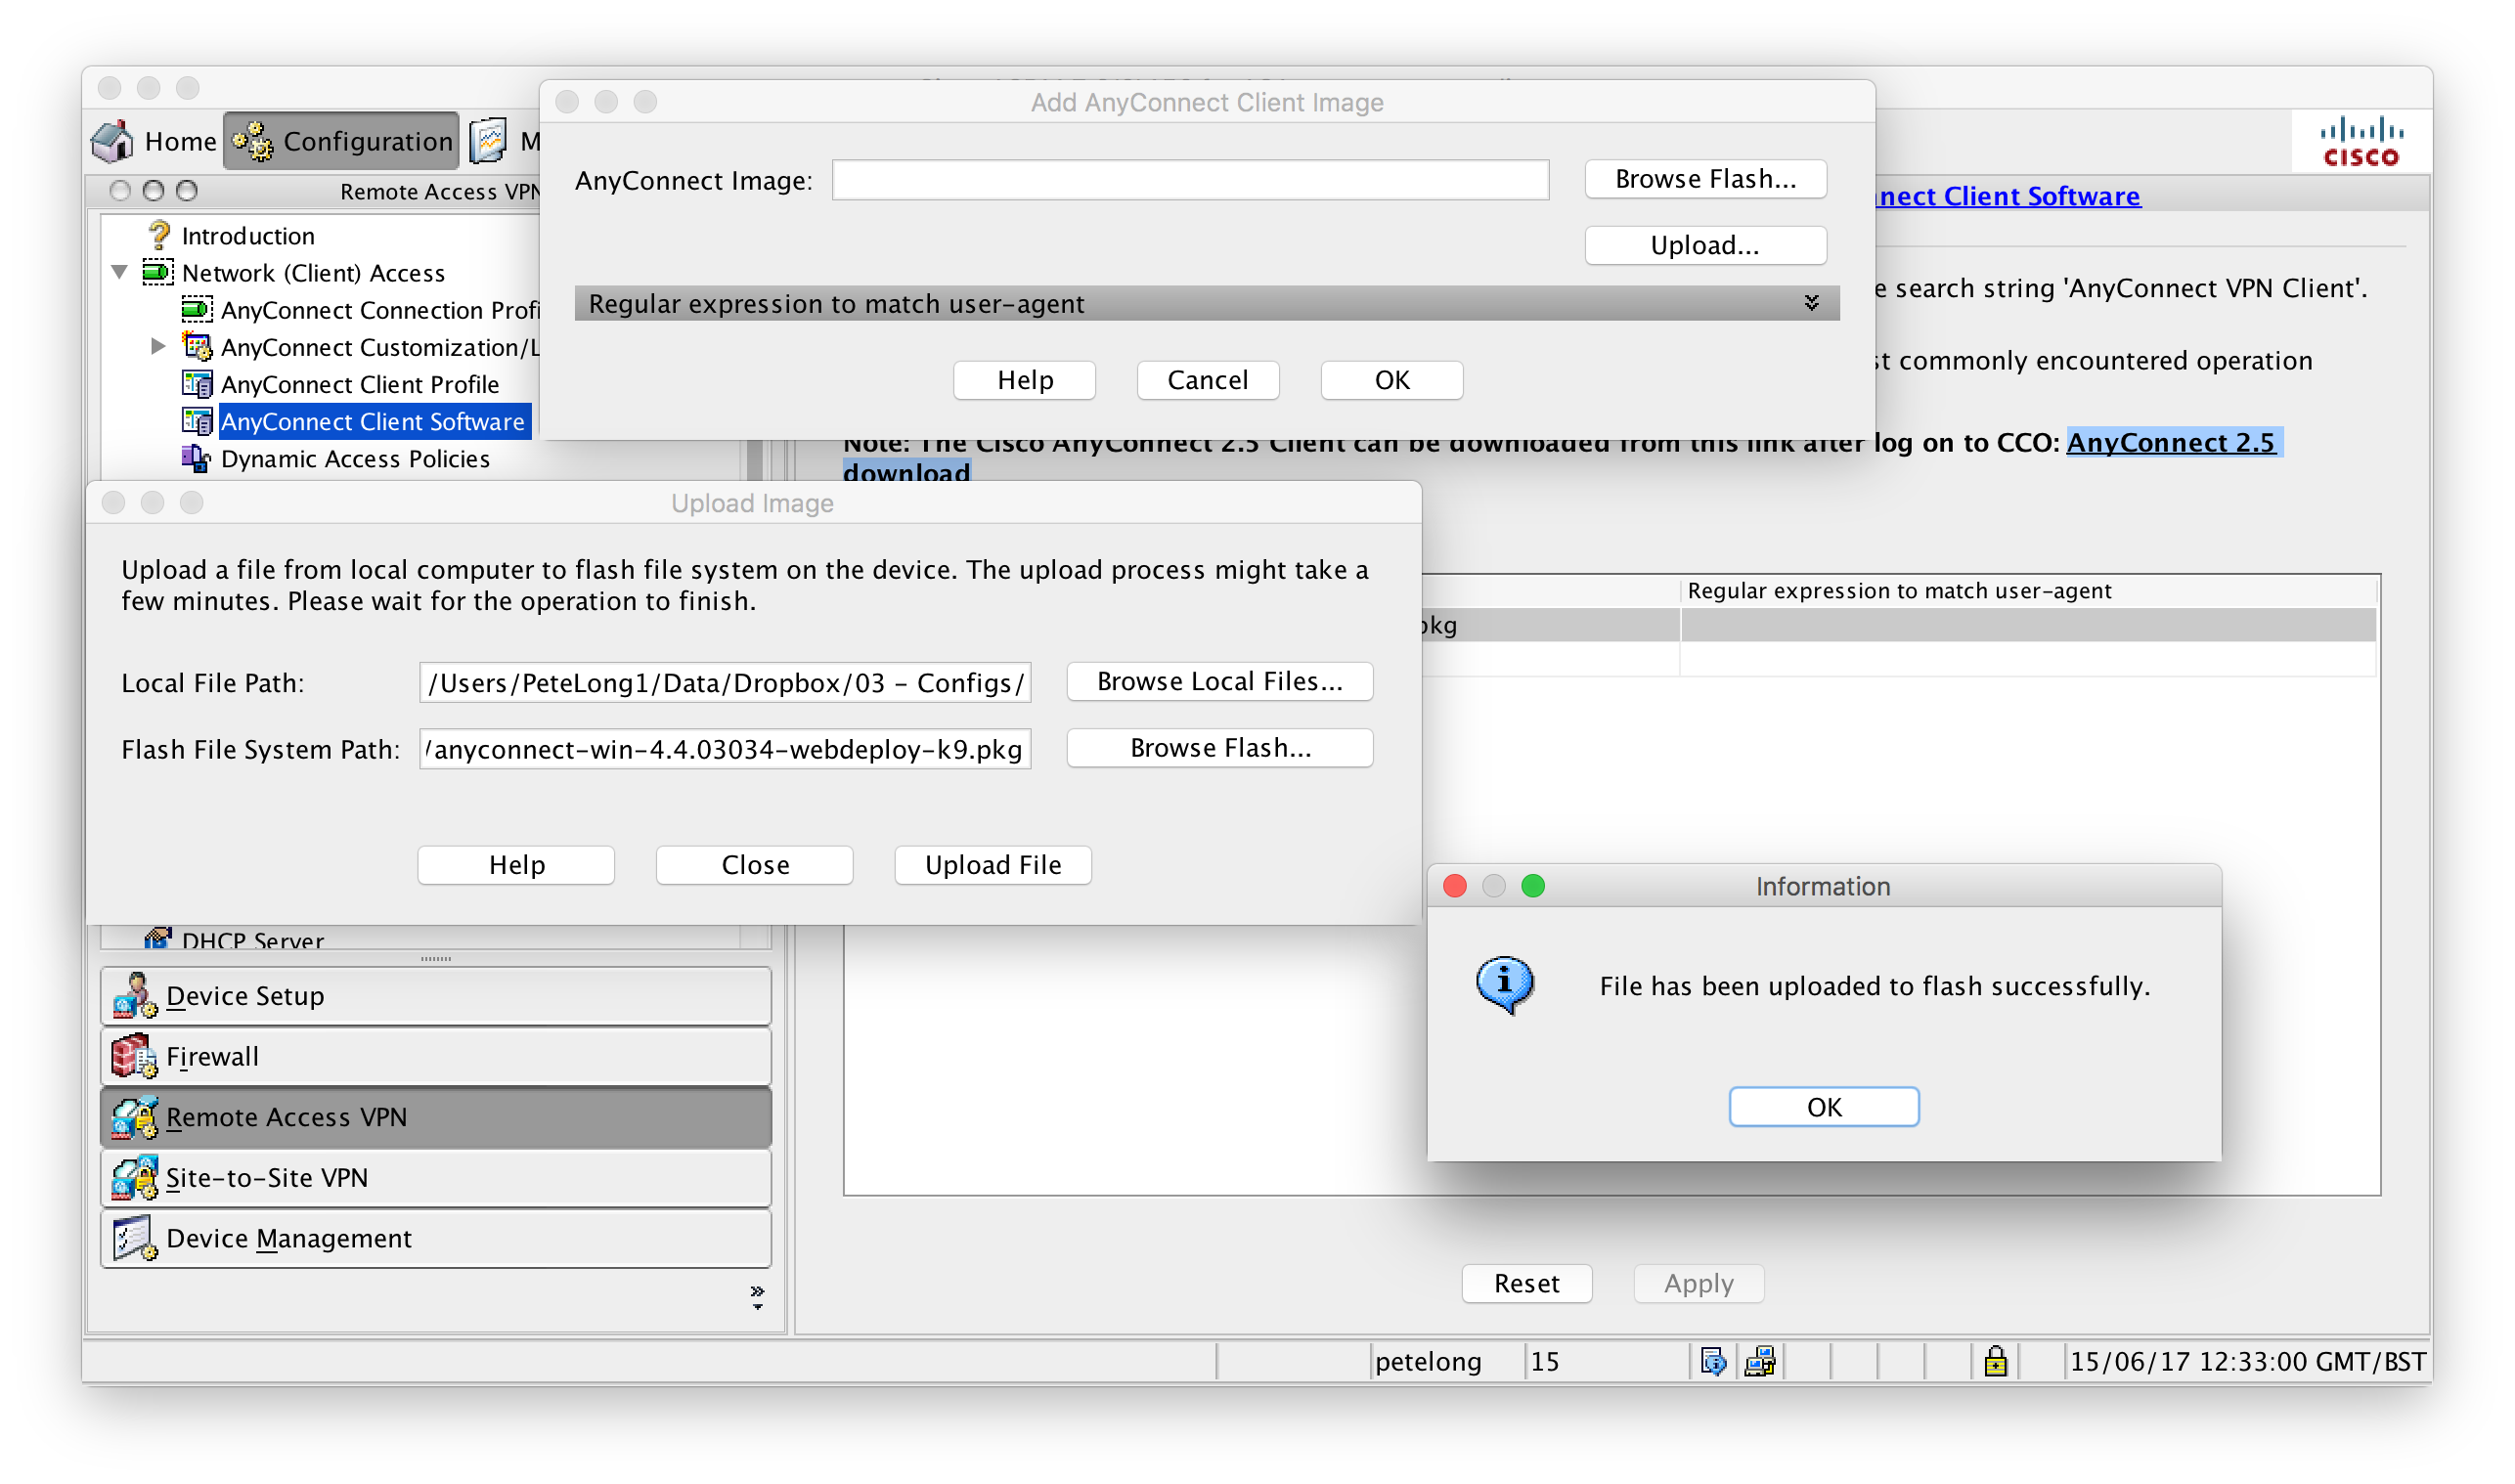The image size is (2515, 1484).
Task: Click Help in Upload Image dialog
Action: pos(517,865)
